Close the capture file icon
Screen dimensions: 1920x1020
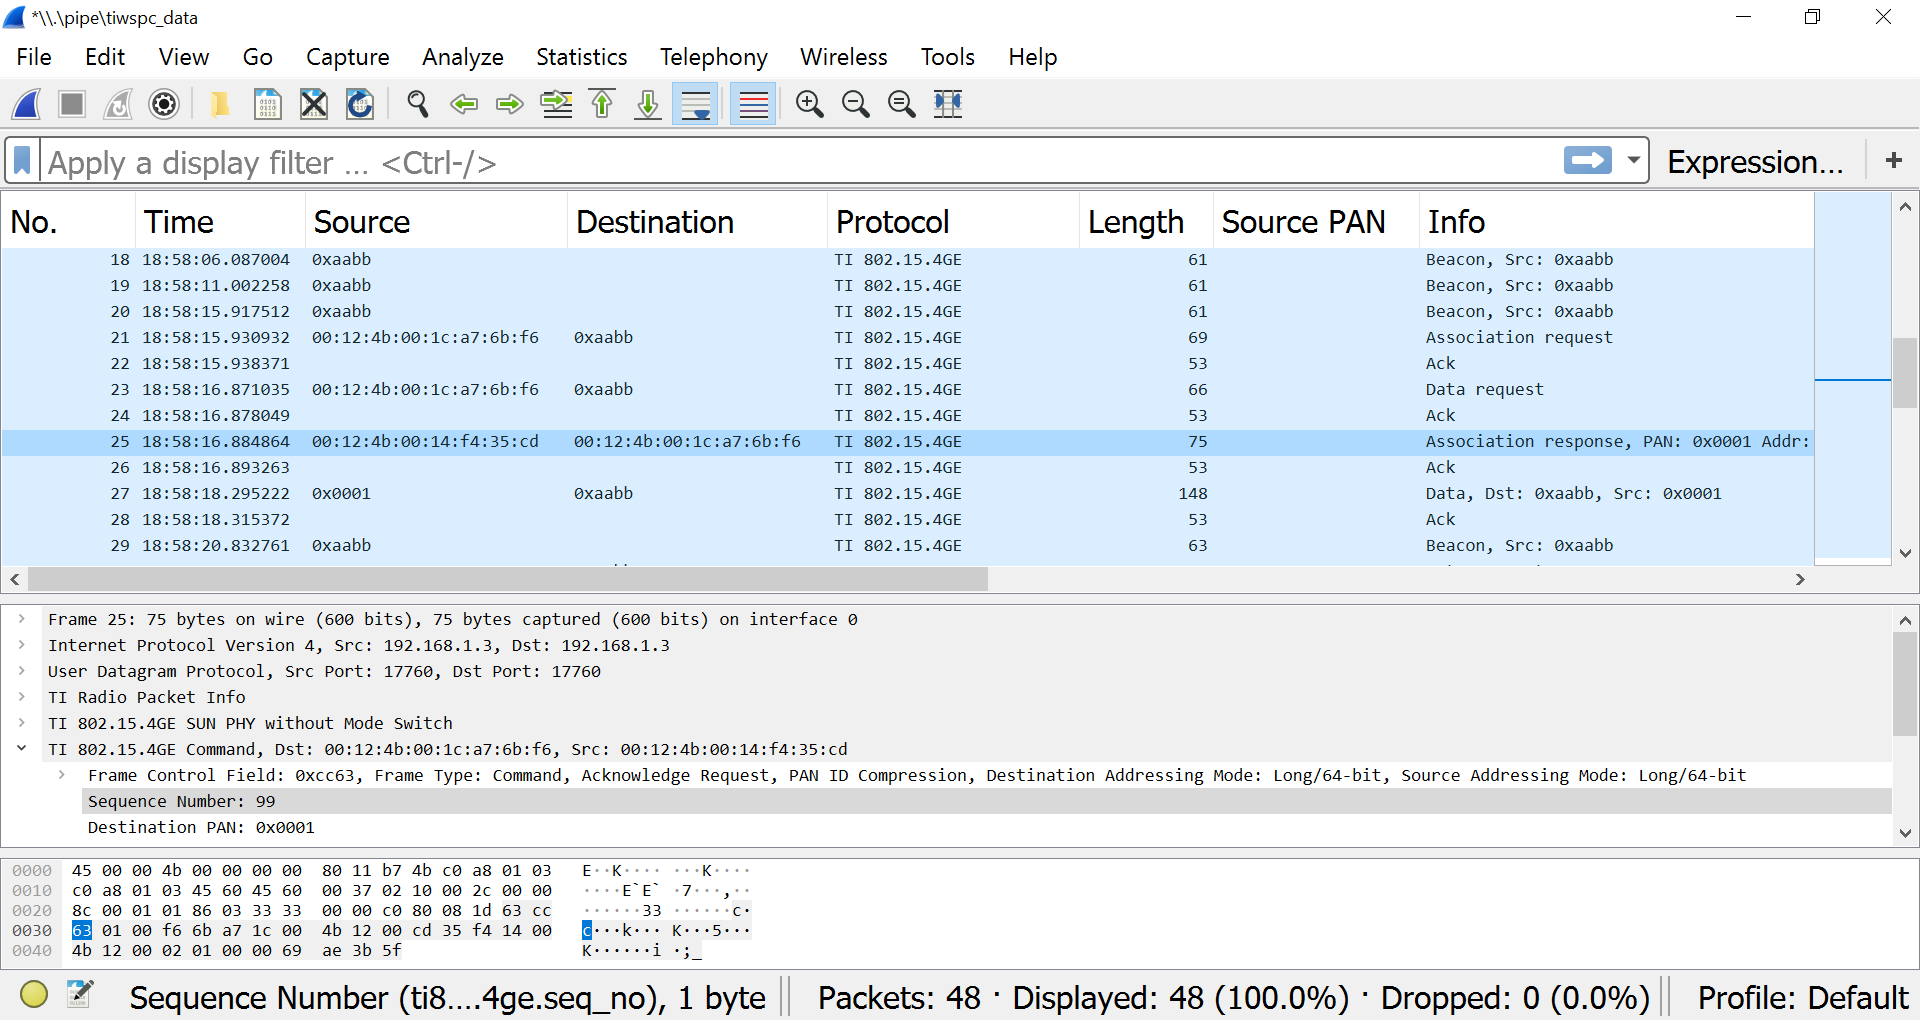[314, 104]
